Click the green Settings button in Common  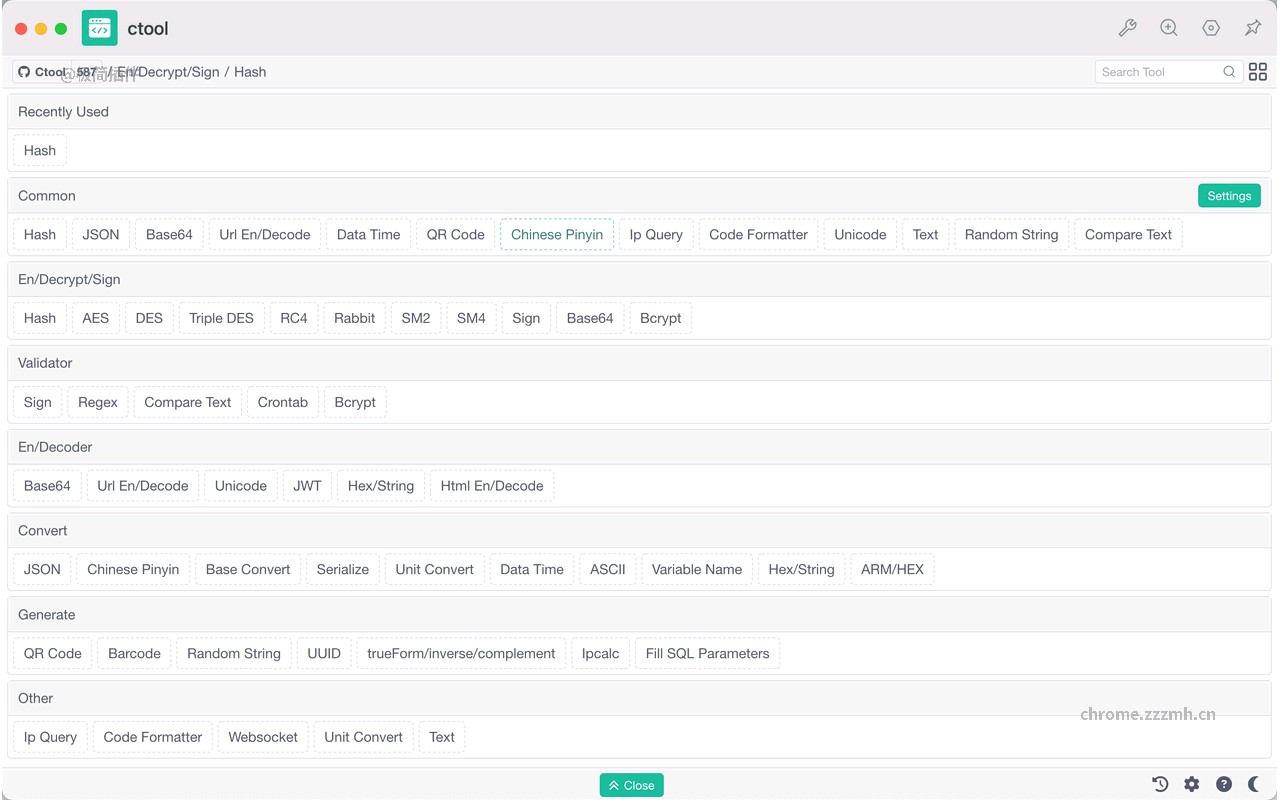pos(1229,196)
